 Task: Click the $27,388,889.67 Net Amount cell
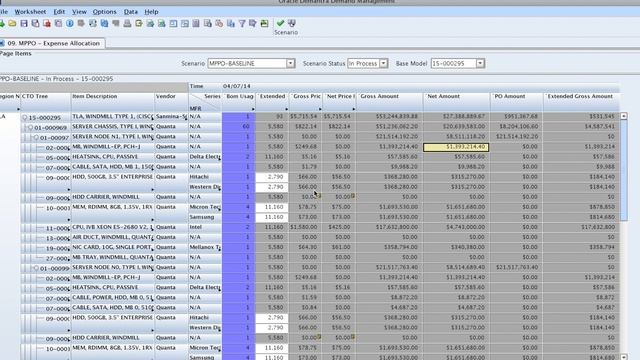click(457, 116)
